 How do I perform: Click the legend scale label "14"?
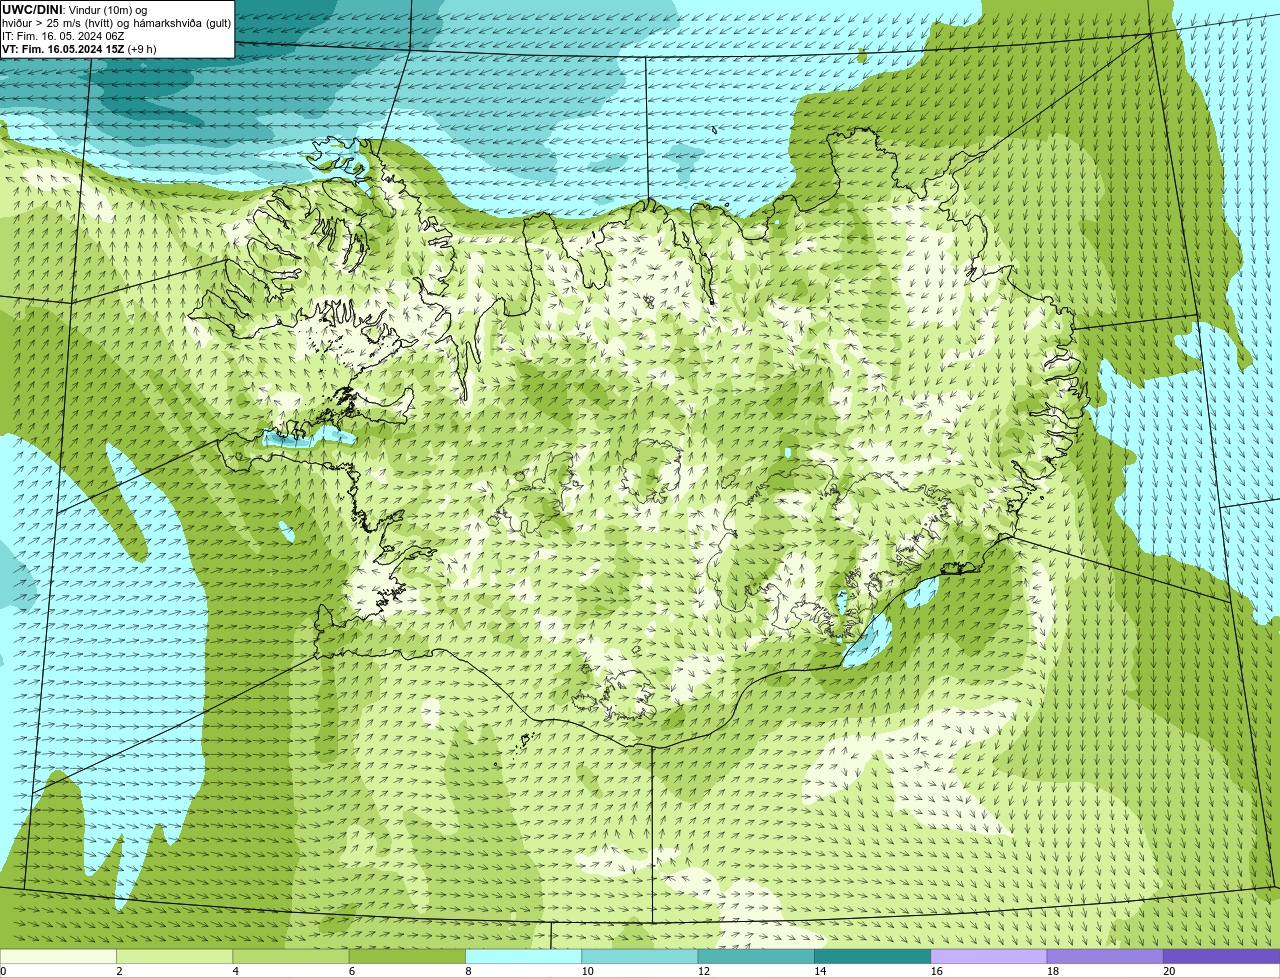(x=820, y=971)
